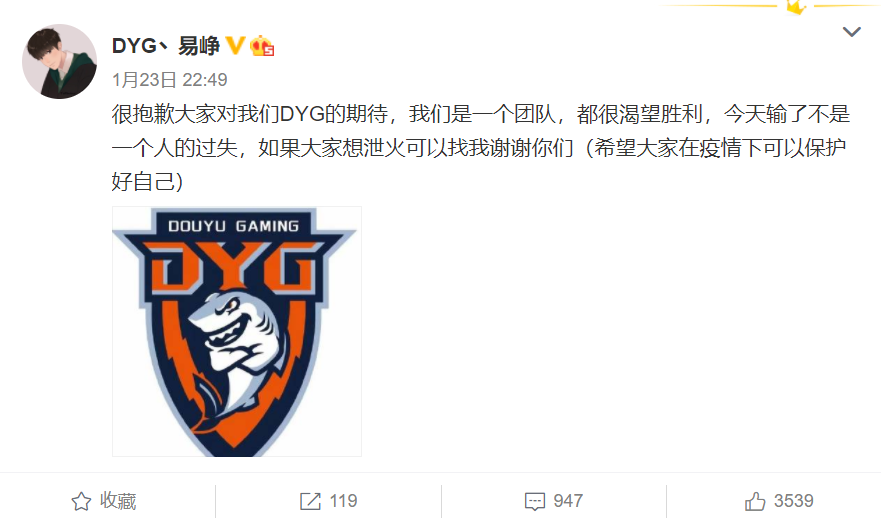
Task: Click the 收藏 label
Action: (x=118, y=501)
